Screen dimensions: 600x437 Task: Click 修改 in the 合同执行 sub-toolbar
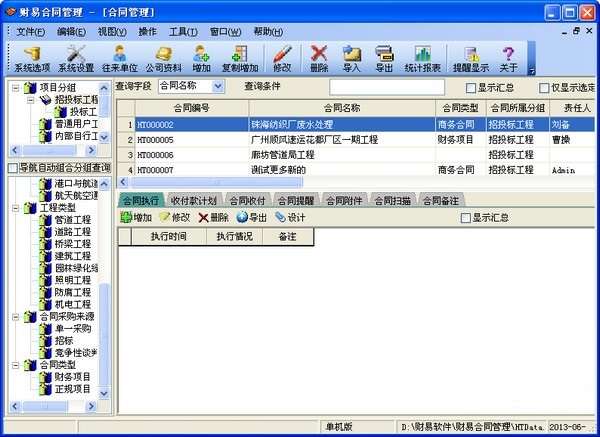coord(174,217)
